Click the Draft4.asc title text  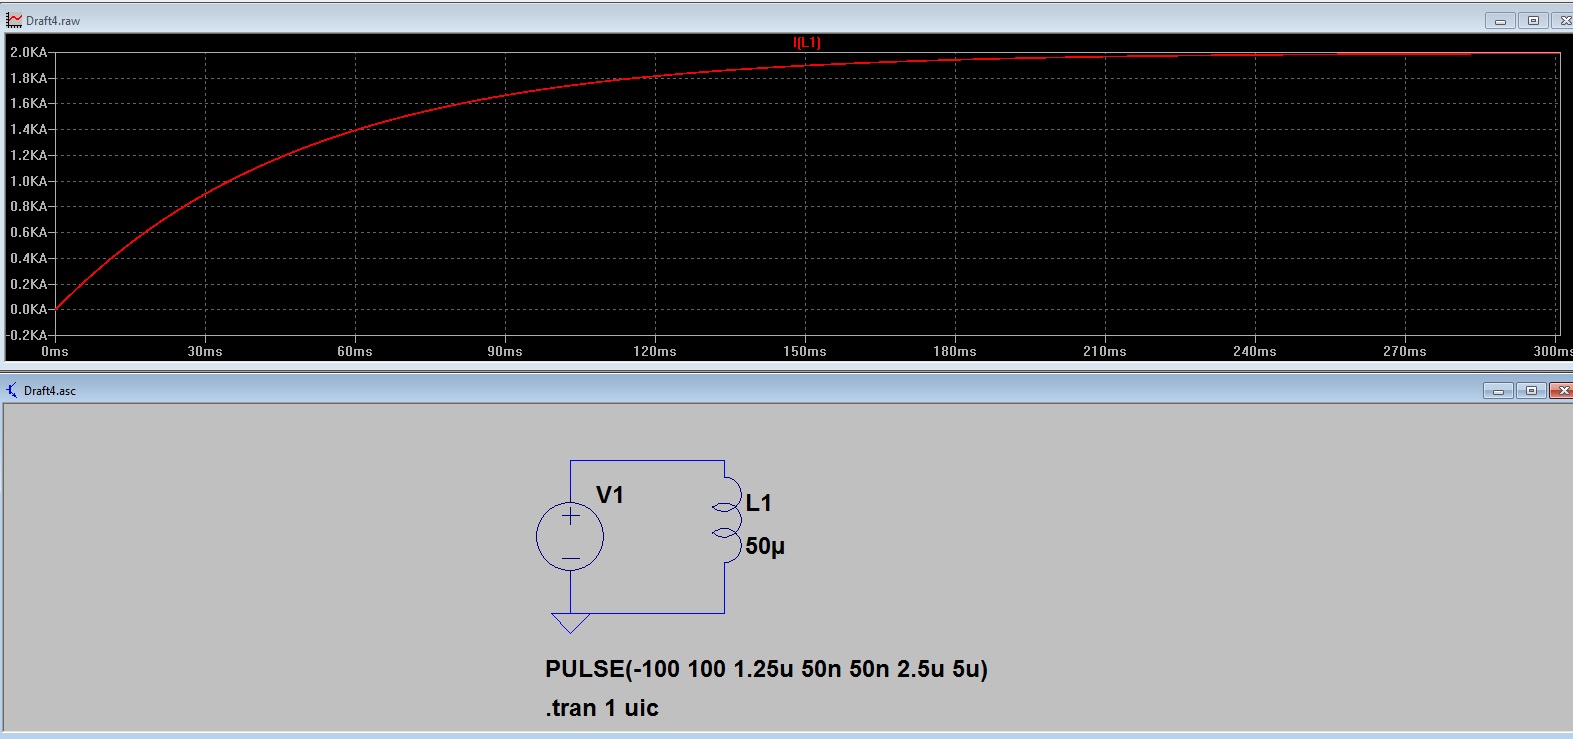coord(50,391)
